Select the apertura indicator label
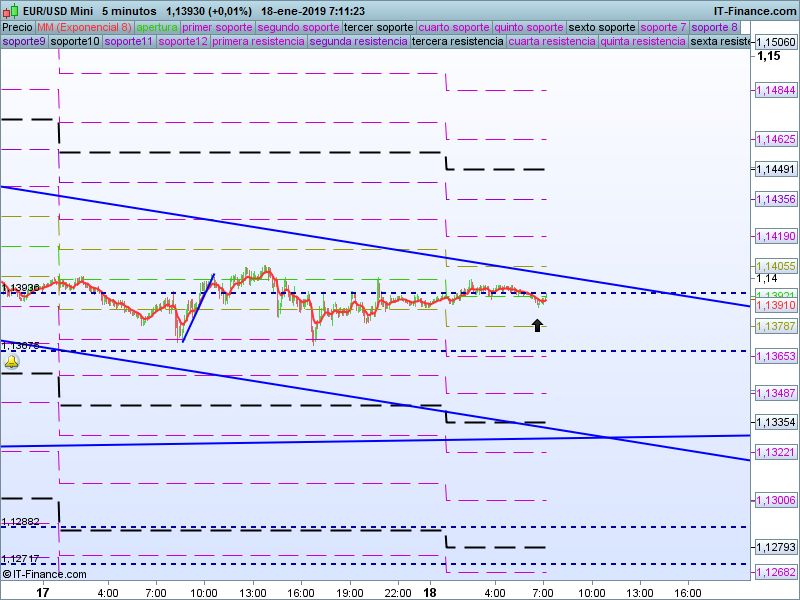 coord(157,27)
